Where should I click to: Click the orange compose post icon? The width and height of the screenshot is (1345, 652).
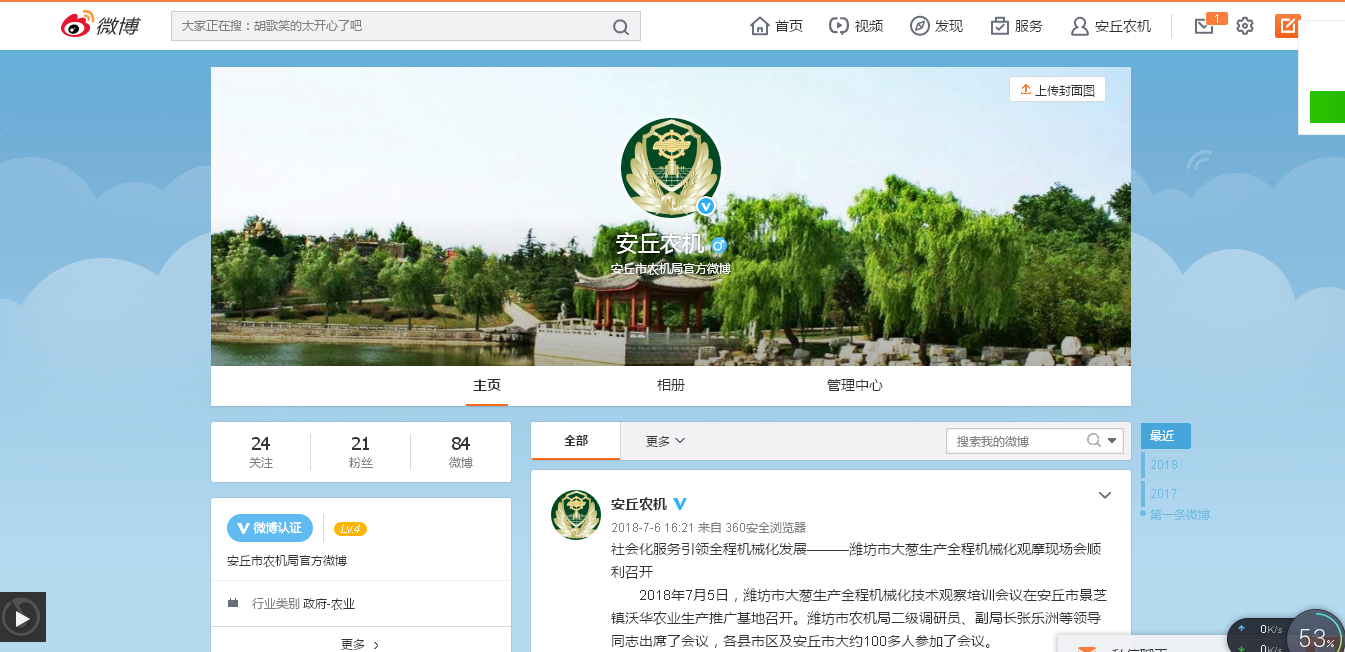(x=1287, y=26)
